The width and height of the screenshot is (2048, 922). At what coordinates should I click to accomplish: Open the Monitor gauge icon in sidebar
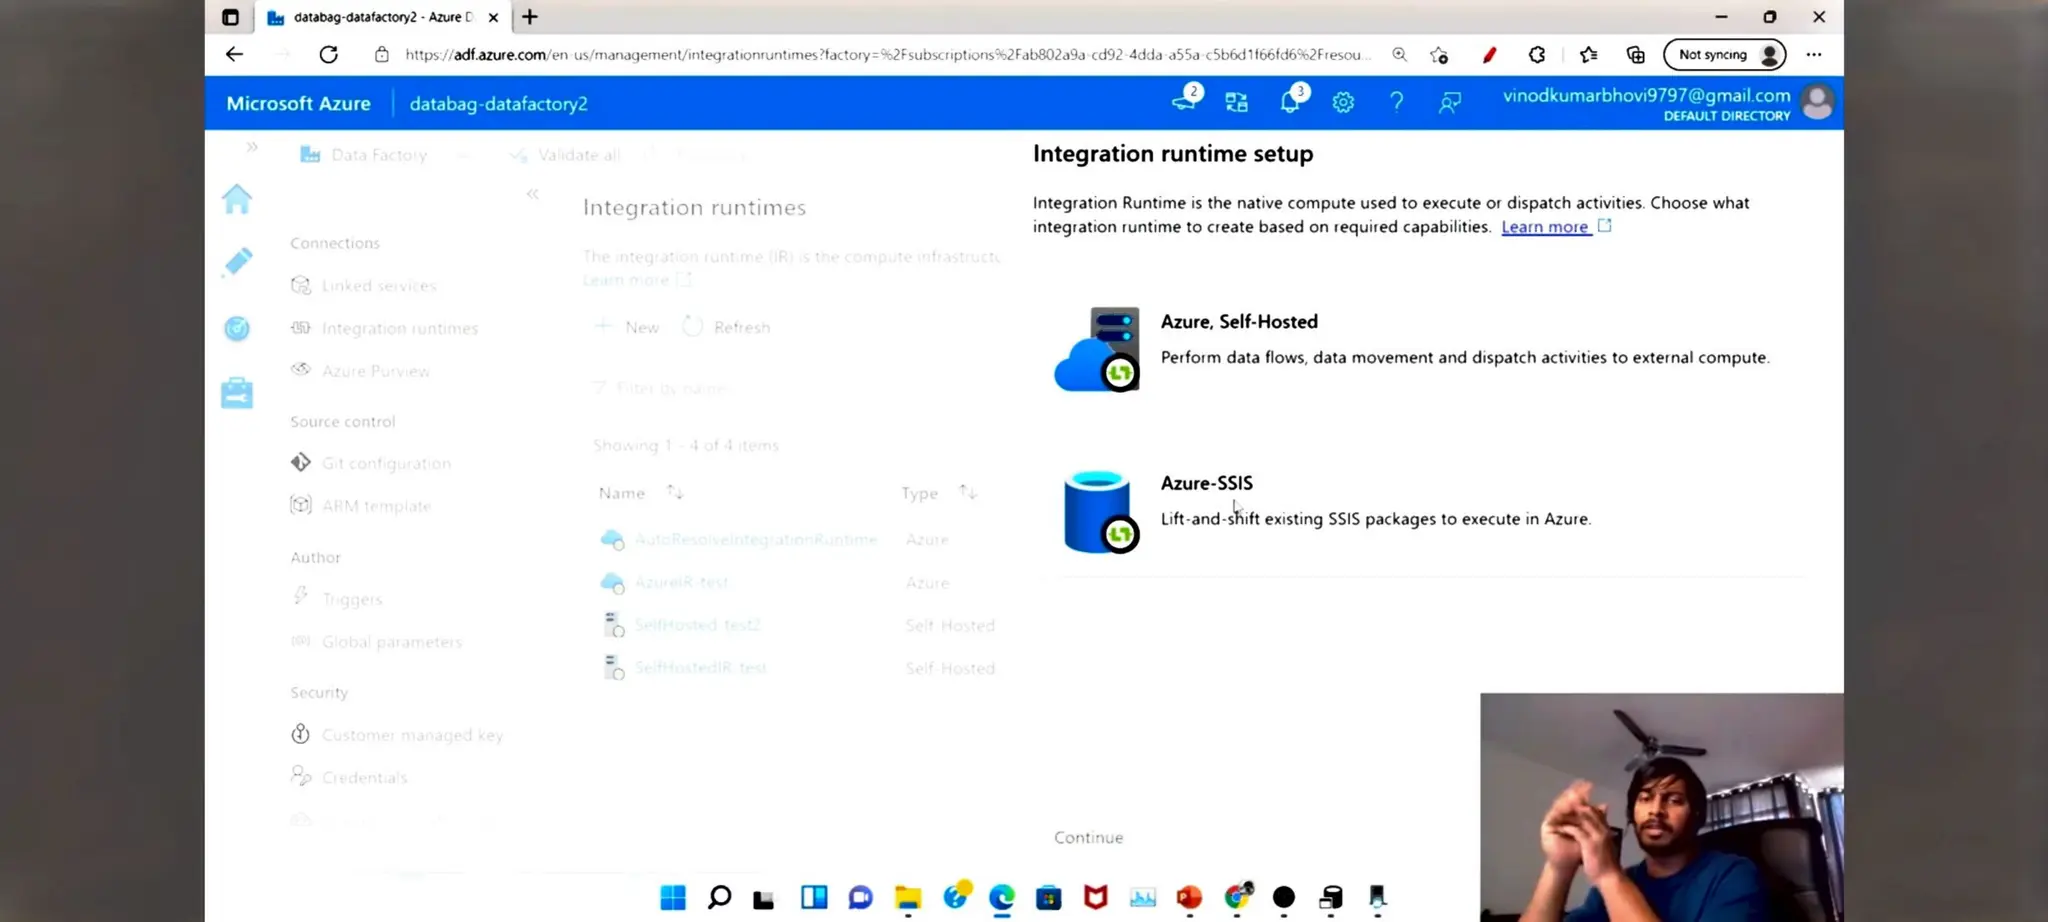(237, 328)
